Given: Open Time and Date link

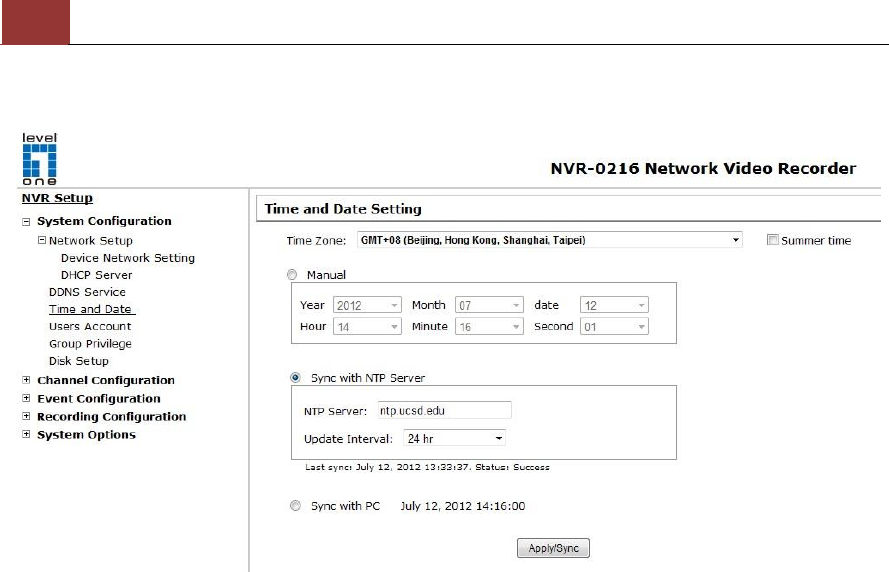Looking at the screenshot, I should [x=92, y=309].
